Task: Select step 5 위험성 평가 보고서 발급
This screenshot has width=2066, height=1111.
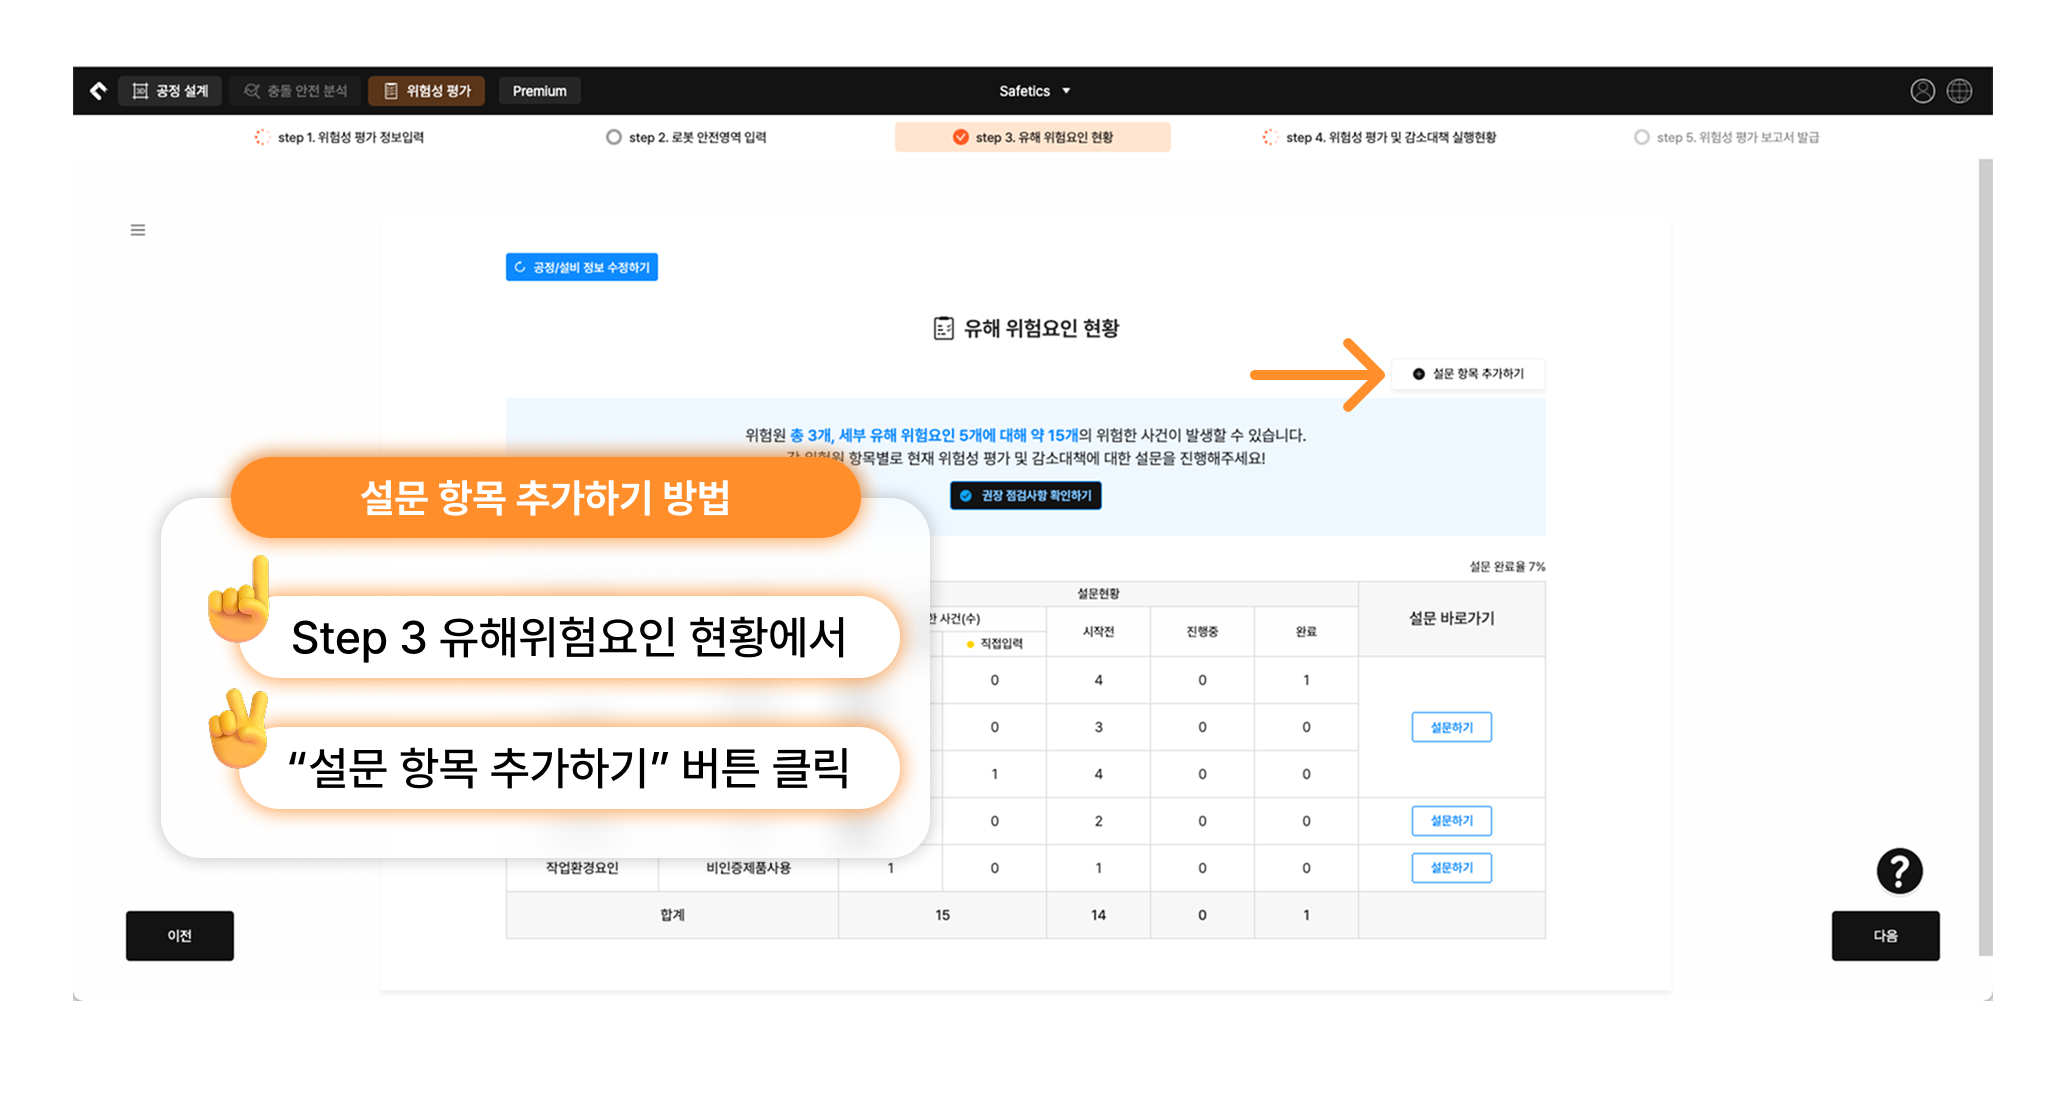Action: click(x=1726, y=137)
